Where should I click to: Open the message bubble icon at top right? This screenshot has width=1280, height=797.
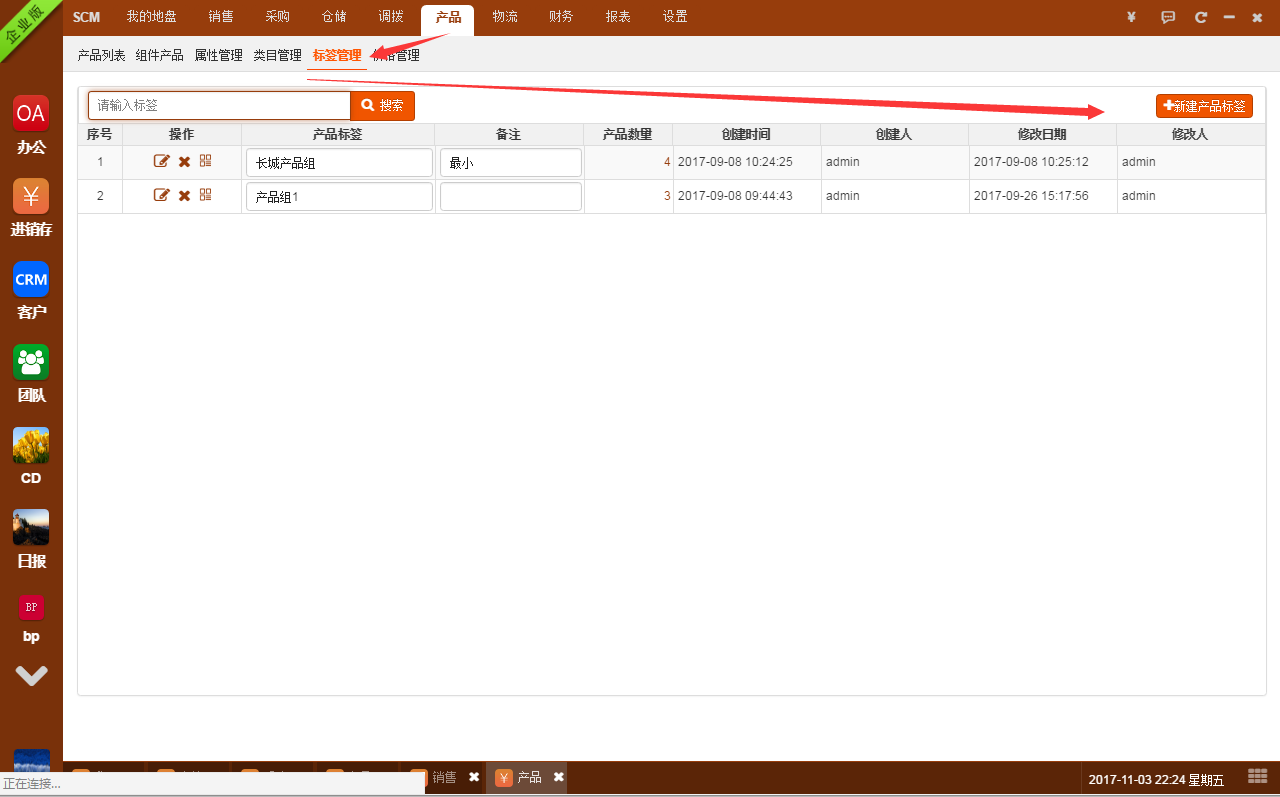point(1168,17)
